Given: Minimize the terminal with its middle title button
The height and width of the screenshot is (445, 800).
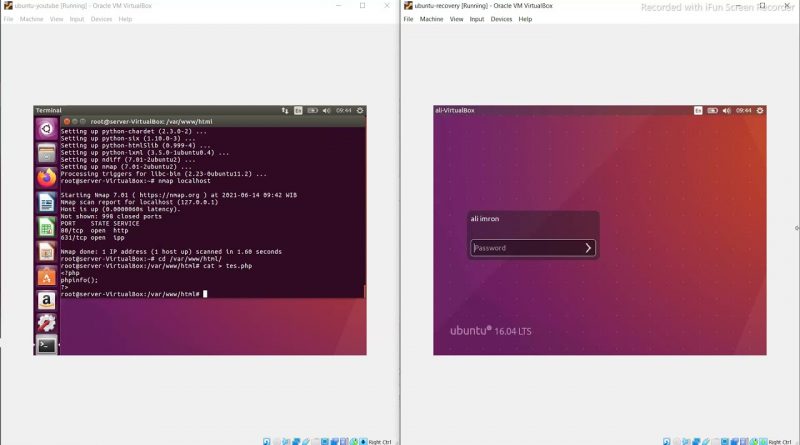Looking at the screenshot, I should pos(74,121).
